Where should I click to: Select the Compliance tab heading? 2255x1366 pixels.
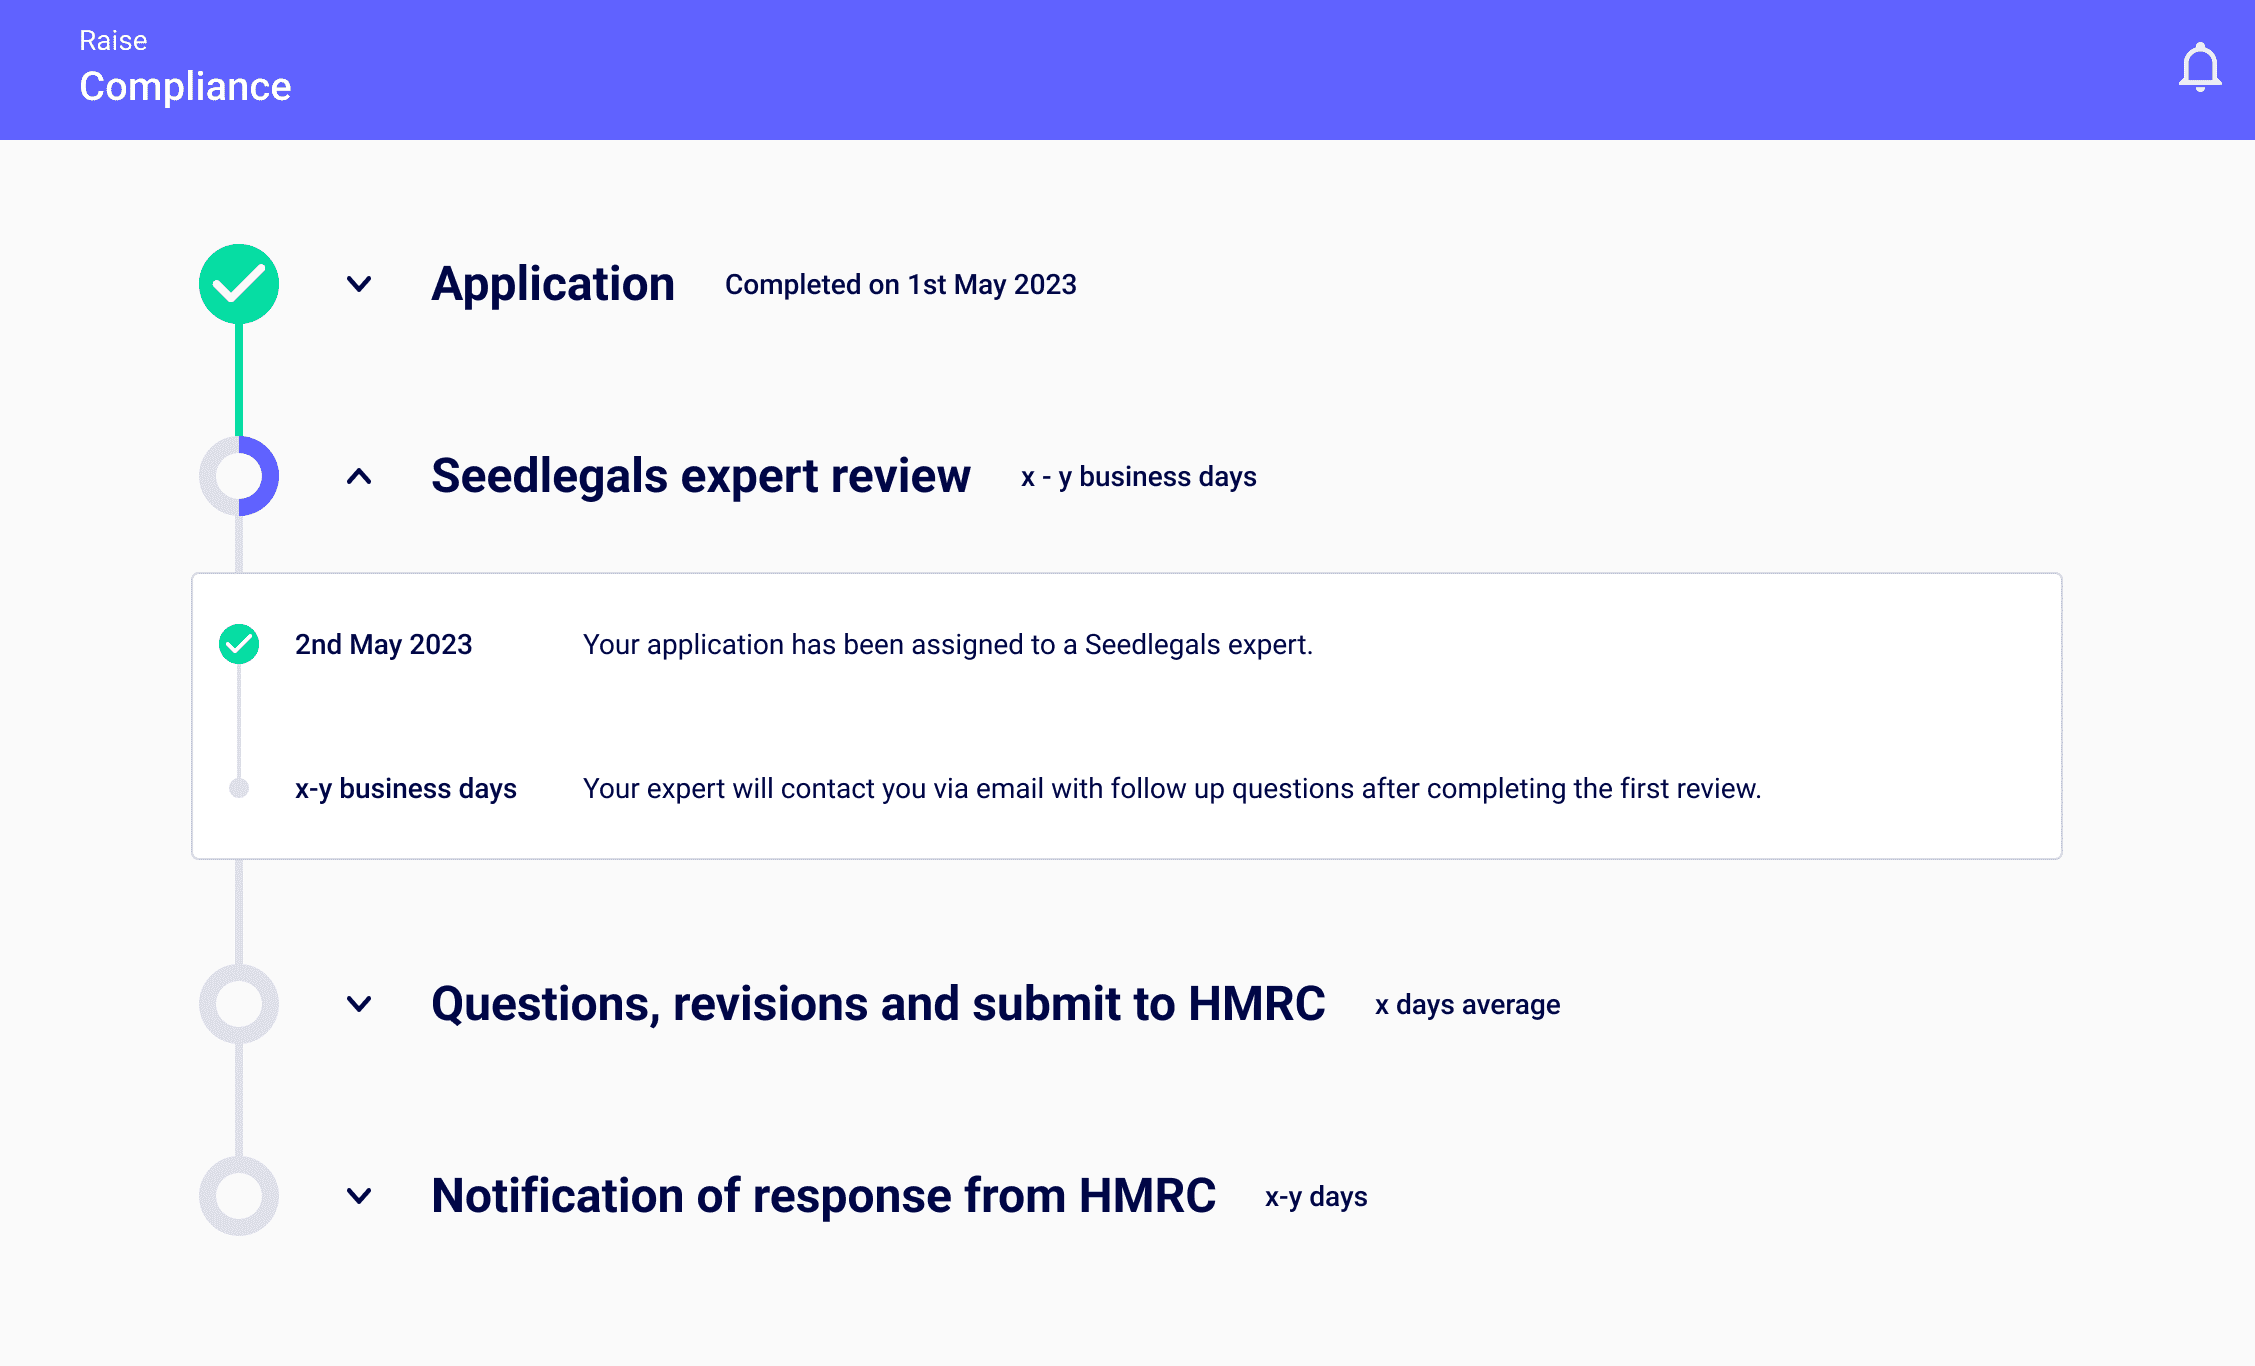coord(185,87)
